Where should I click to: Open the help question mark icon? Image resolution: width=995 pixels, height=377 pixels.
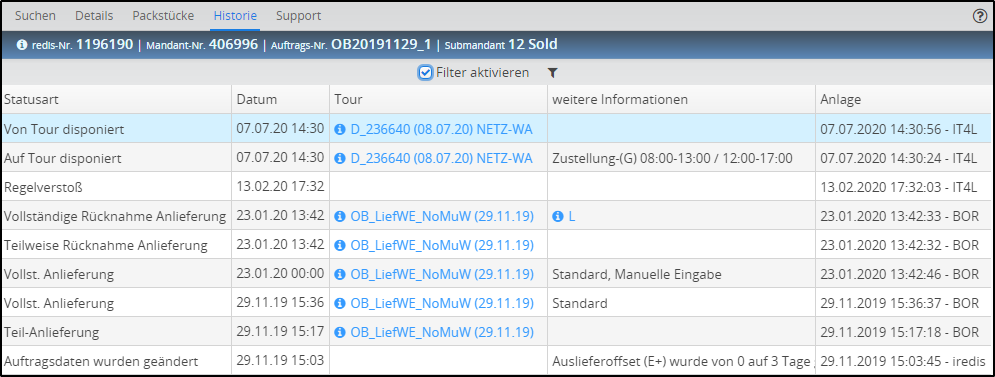tap(980, 17)
